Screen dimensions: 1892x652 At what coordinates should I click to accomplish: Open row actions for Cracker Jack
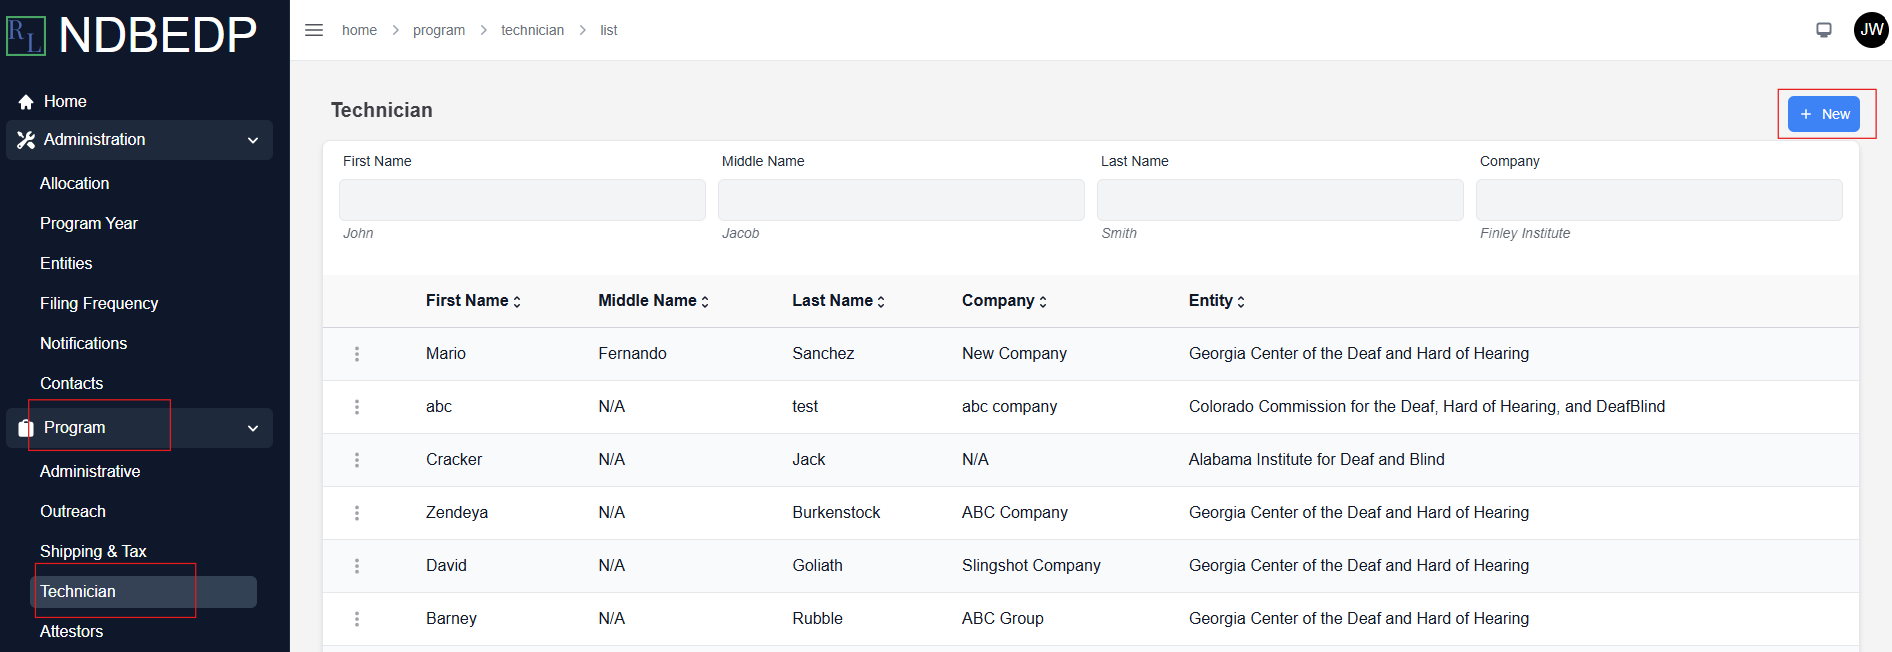click(357, 460)
